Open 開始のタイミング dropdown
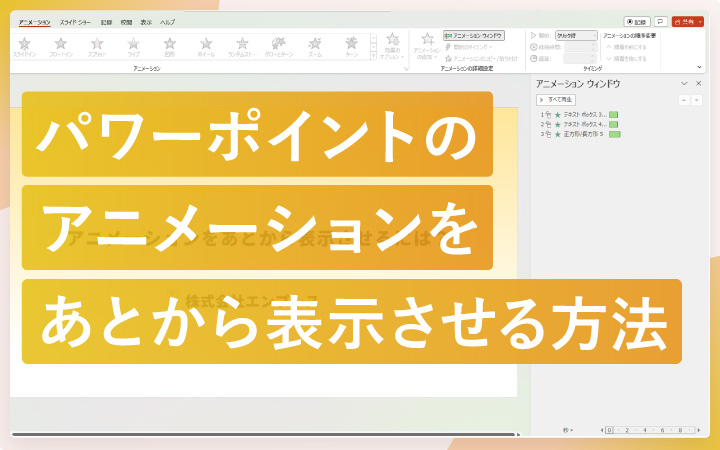Image resolution: width=720 pixels, height=450 pixels. point(469,47)
